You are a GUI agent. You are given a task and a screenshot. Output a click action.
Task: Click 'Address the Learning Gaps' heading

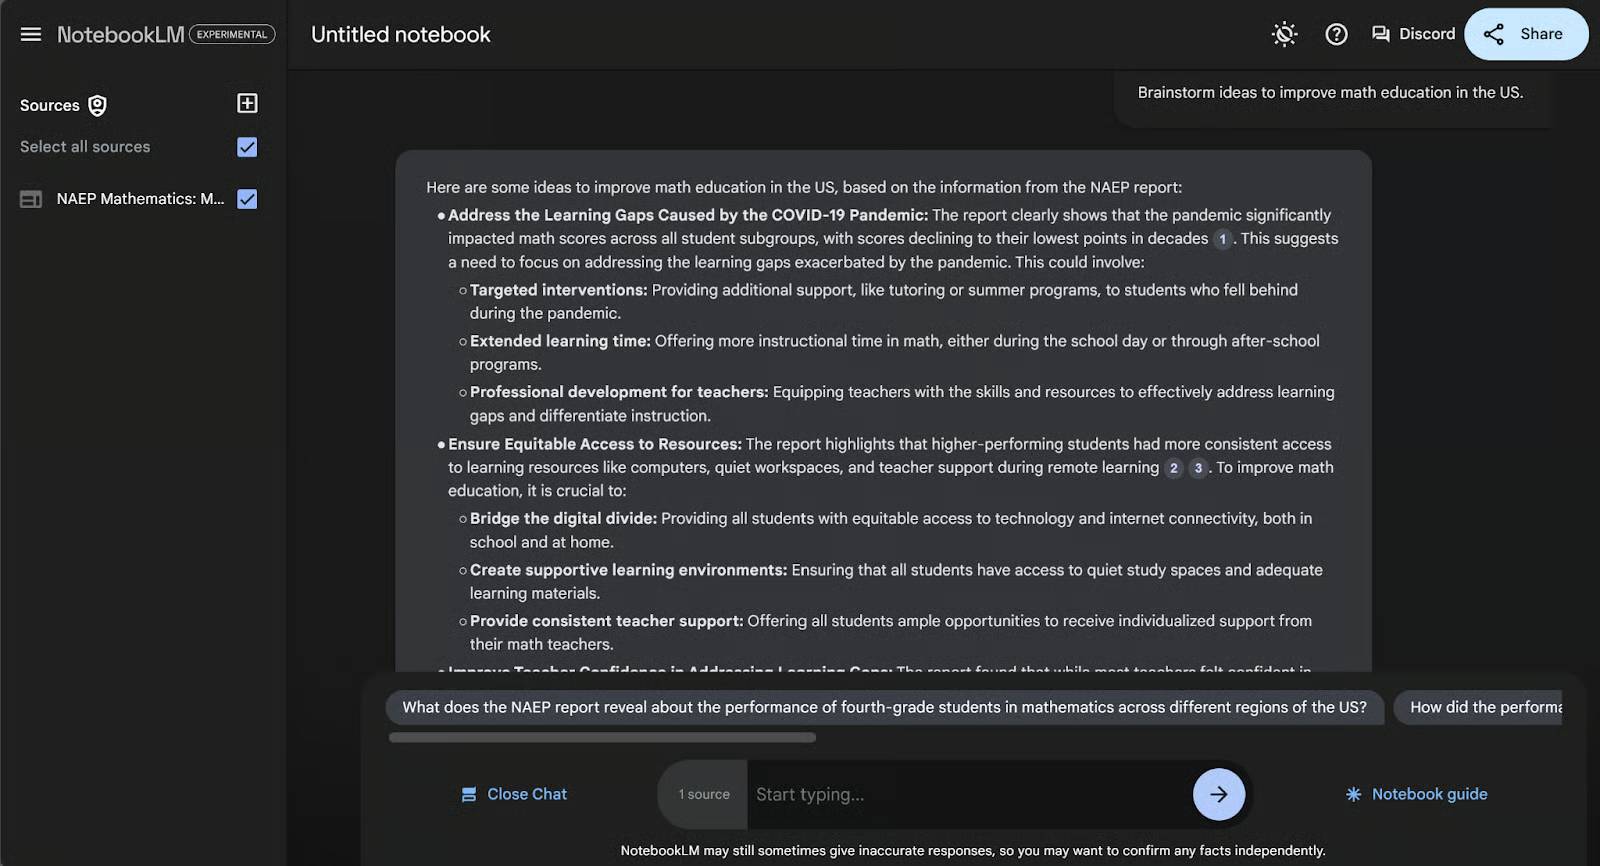(x=688, y=215)
